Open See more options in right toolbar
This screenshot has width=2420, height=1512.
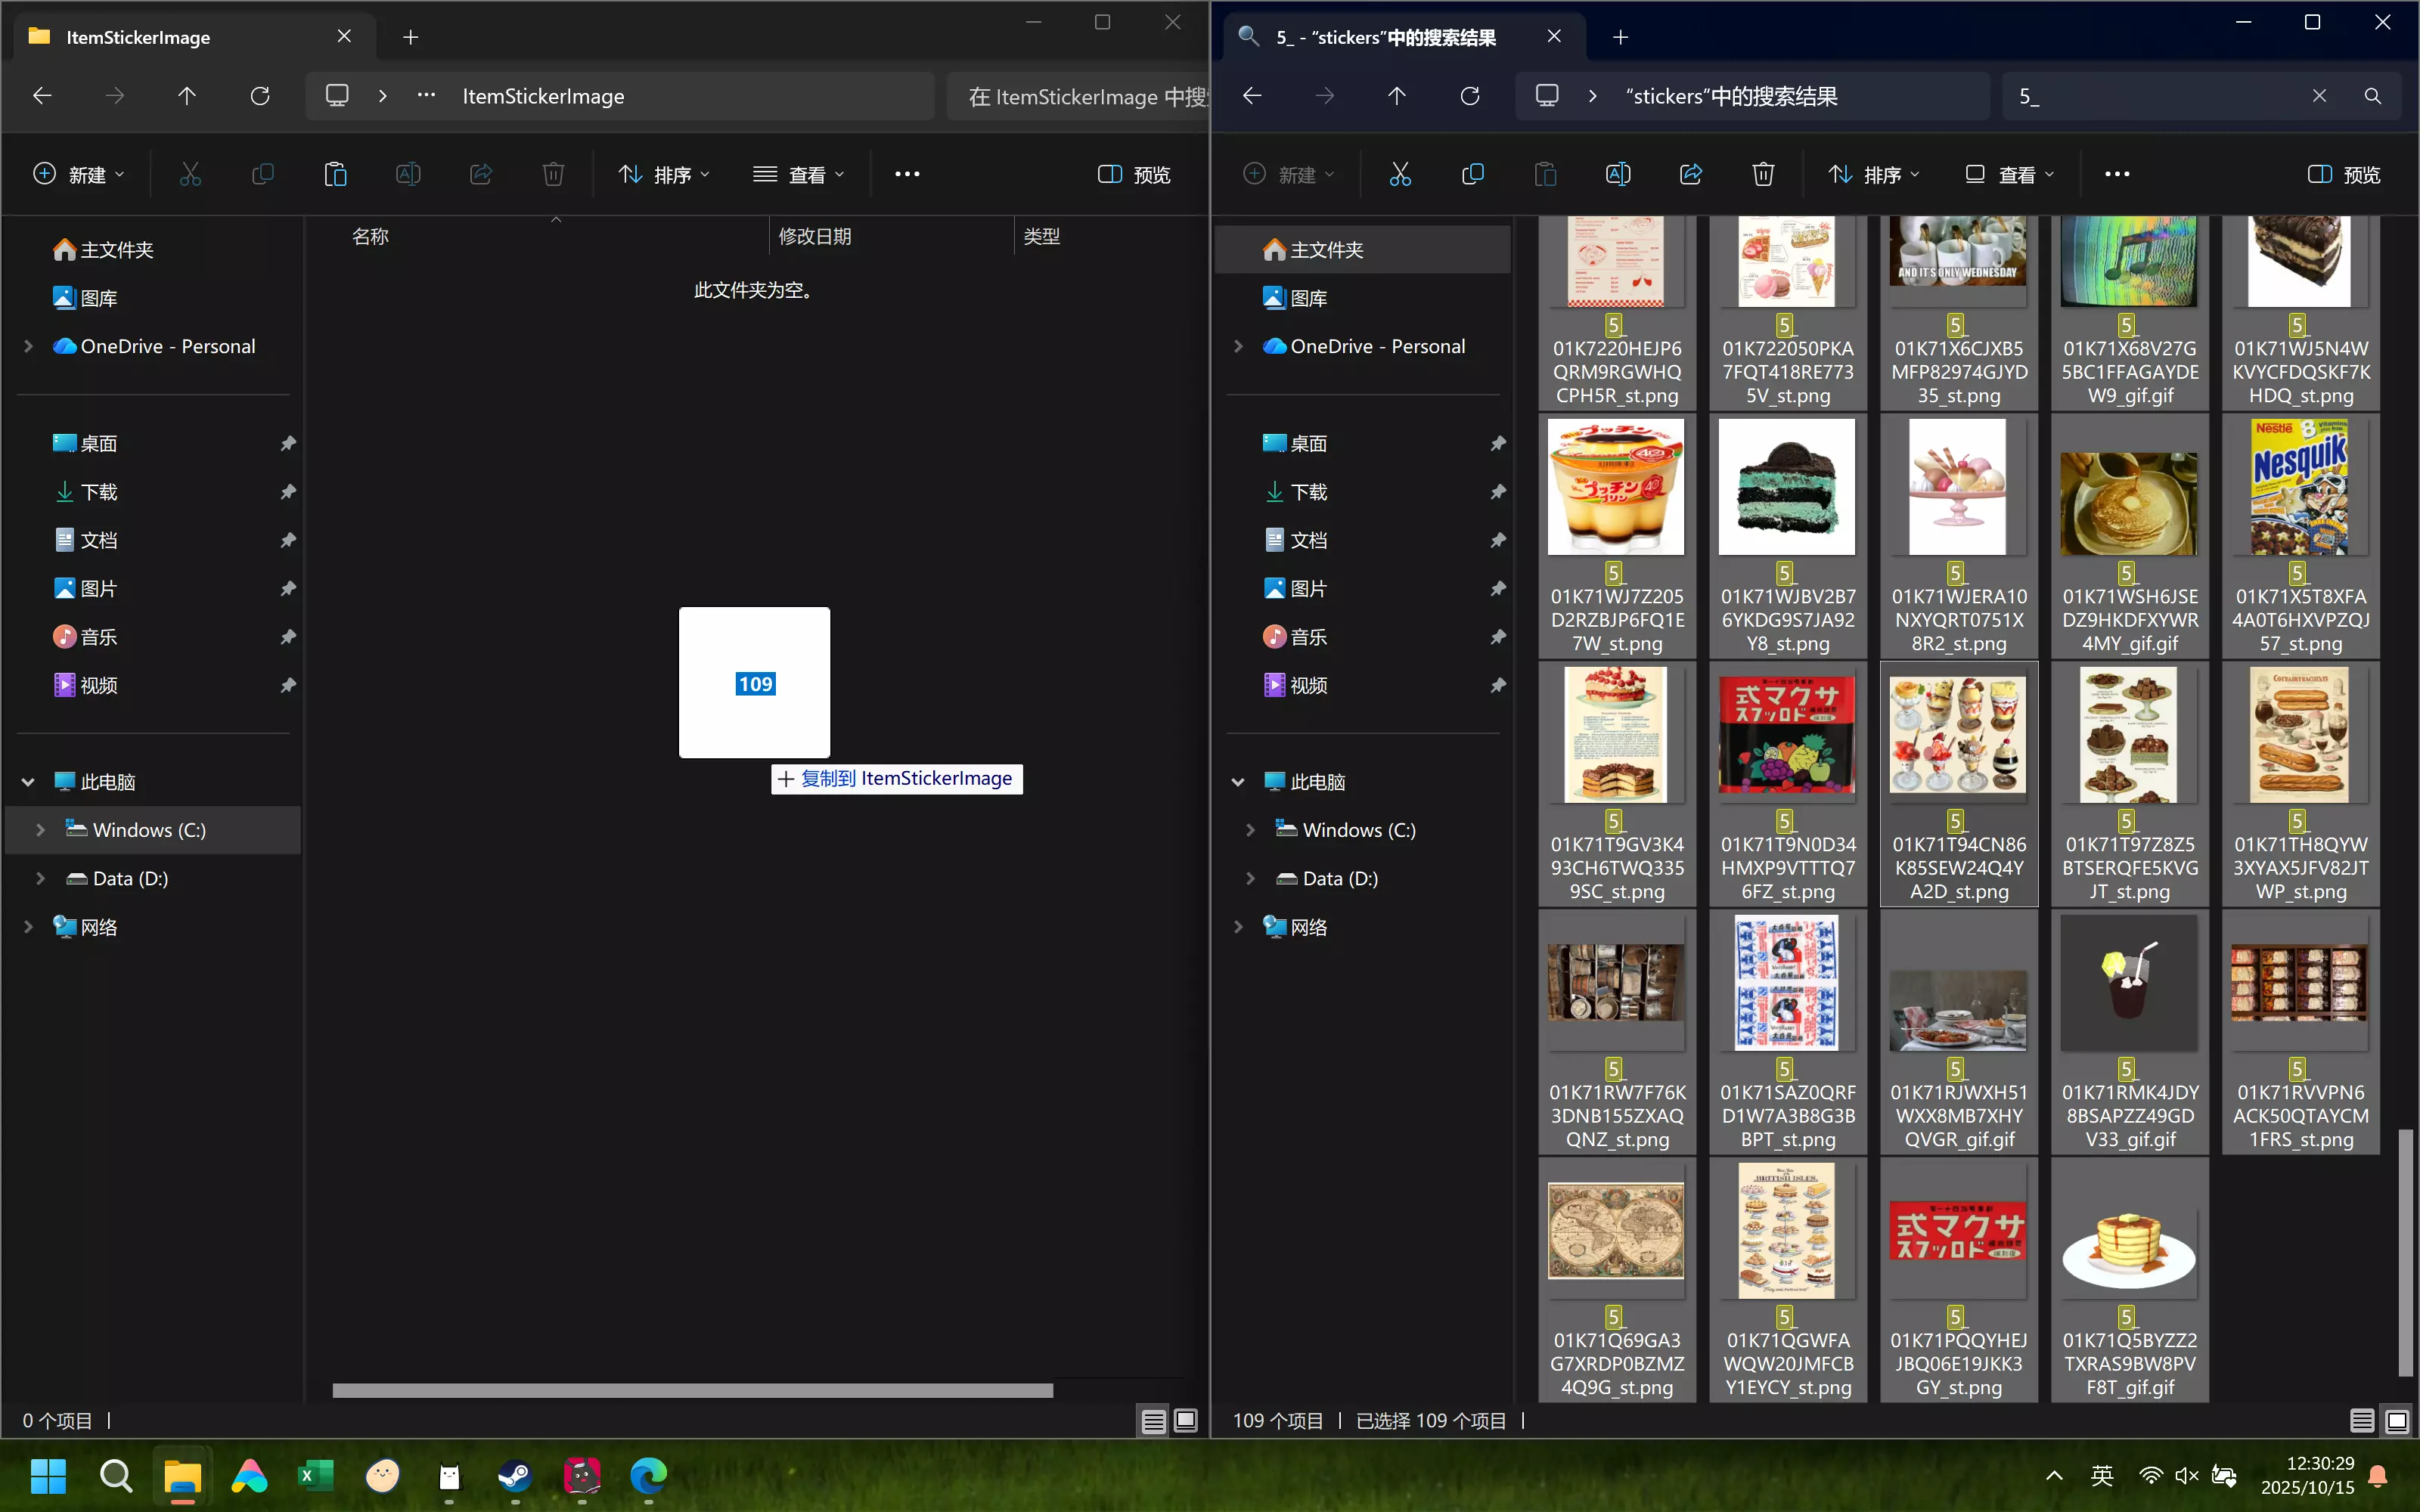[x=2117, y=174]
